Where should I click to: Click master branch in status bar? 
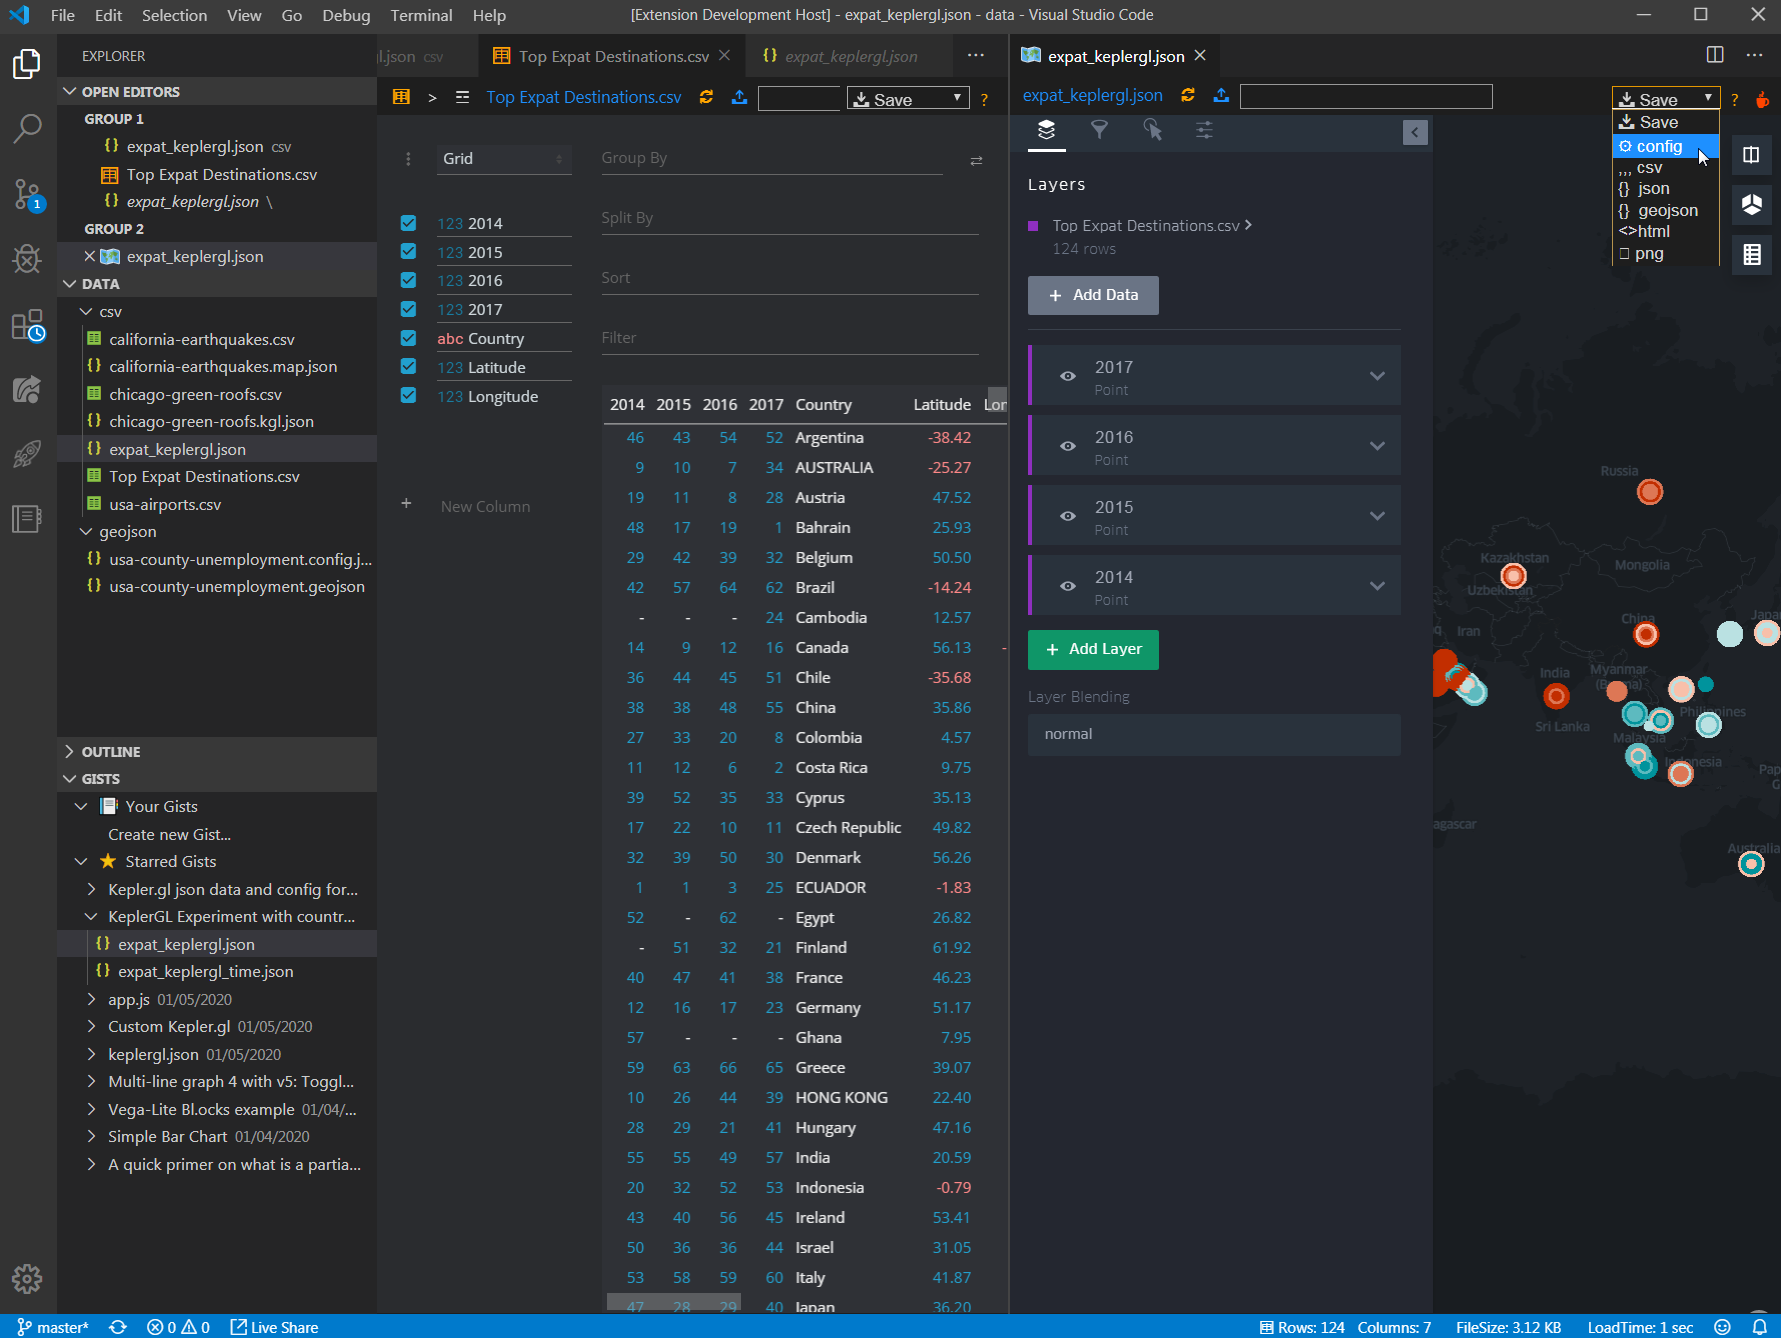(53, 1327)
